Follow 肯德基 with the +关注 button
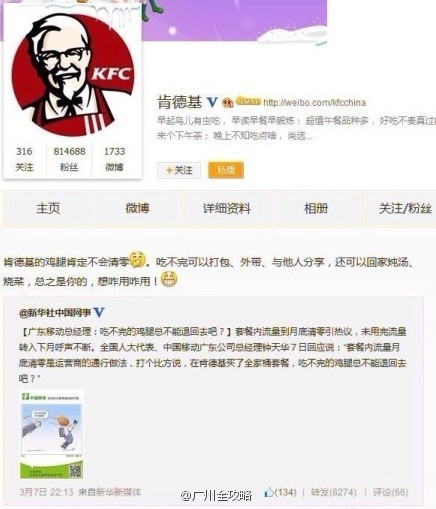This screenshot has width=436, height=509. (179, 170)
